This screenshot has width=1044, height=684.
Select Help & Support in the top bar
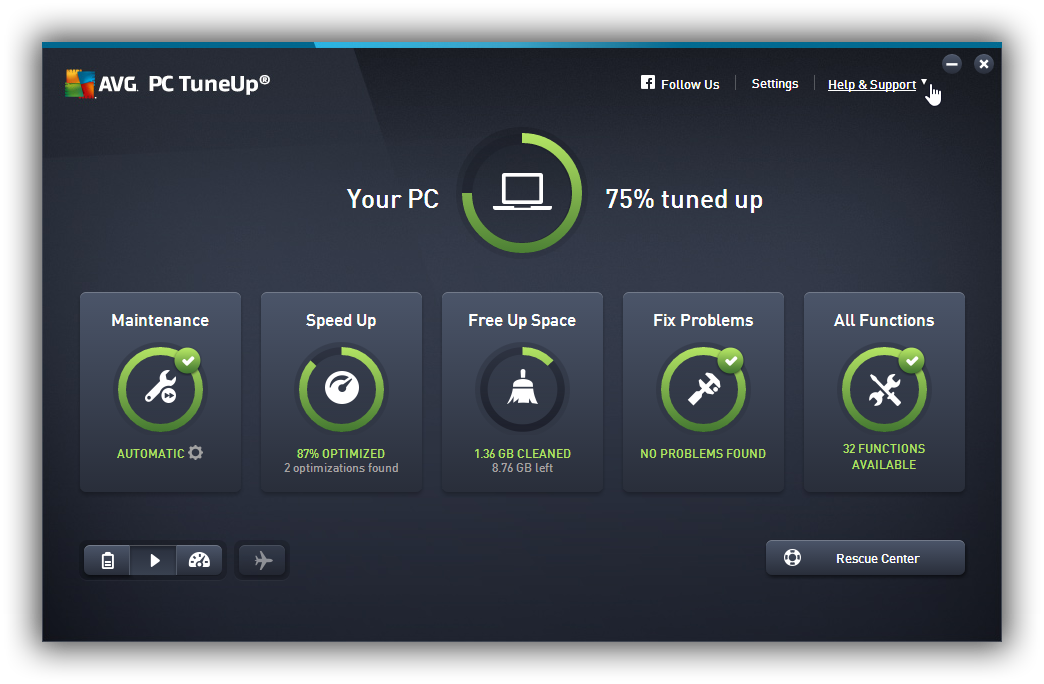872,84
